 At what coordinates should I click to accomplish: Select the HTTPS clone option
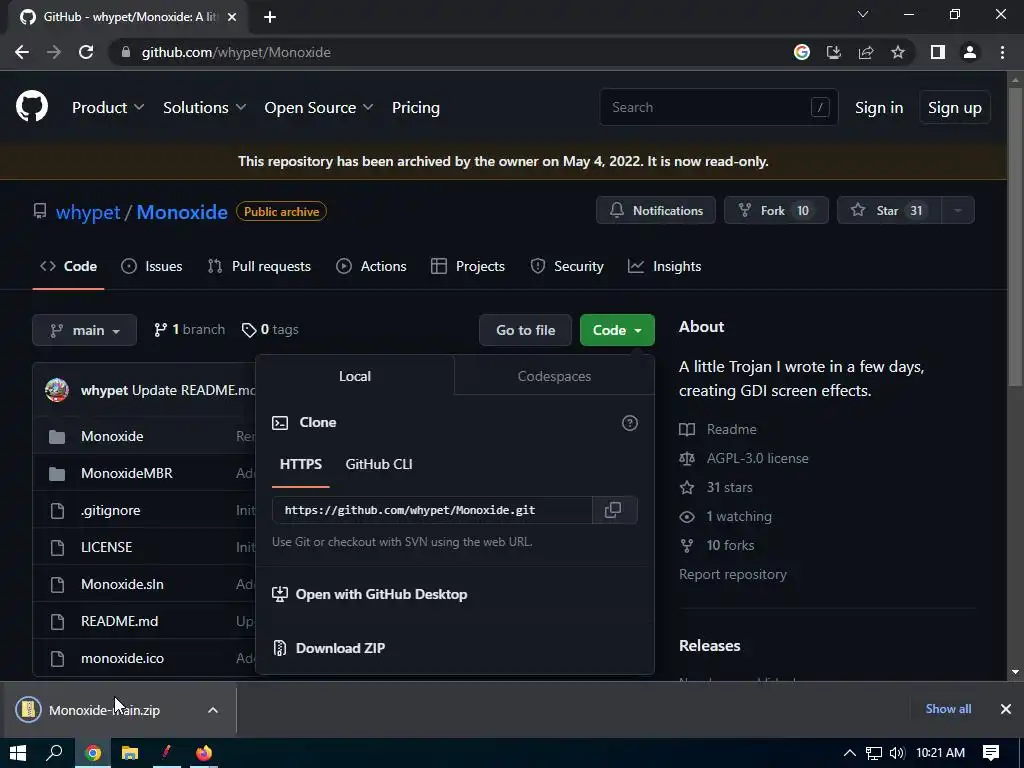pos(300,464)
